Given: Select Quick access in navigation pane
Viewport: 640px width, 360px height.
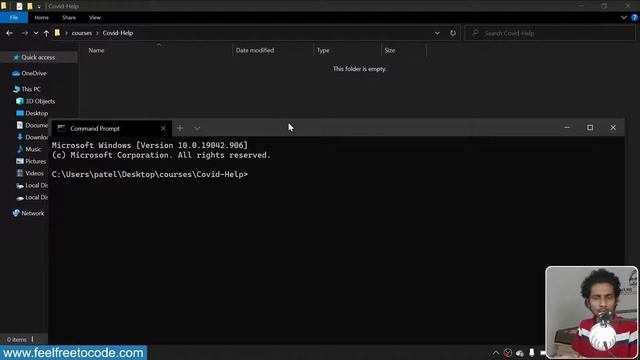Looking at the screenshot, I should pyautogui.click(x=38, y=57).
